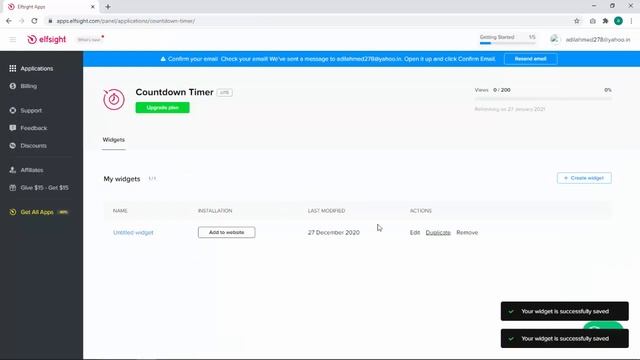Screen dimensions: 640x360
Task: Reload the page with refresh icon
Action: coord(34,21)
